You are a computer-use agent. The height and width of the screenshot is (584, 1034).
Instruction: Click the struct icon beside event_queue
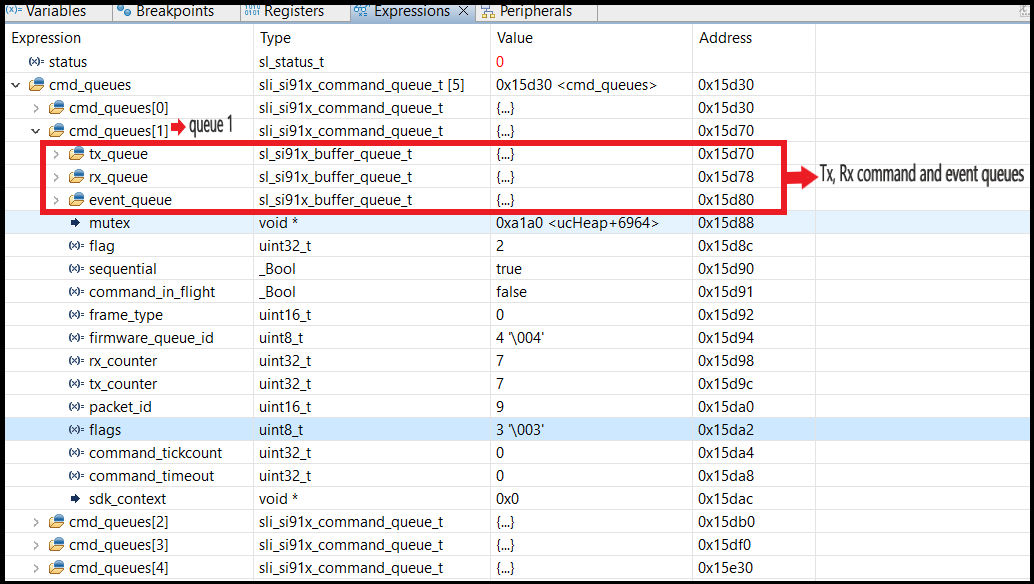79,199
